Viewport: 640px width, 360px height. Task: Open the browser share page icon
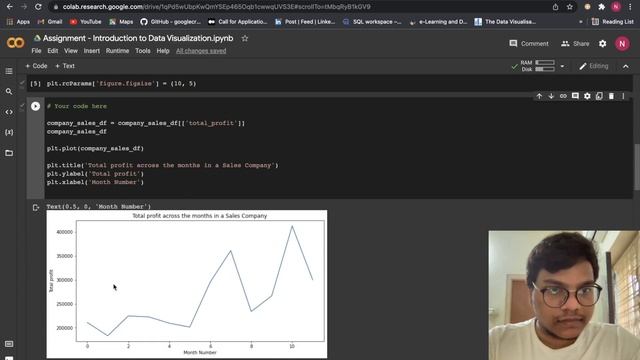556,7
